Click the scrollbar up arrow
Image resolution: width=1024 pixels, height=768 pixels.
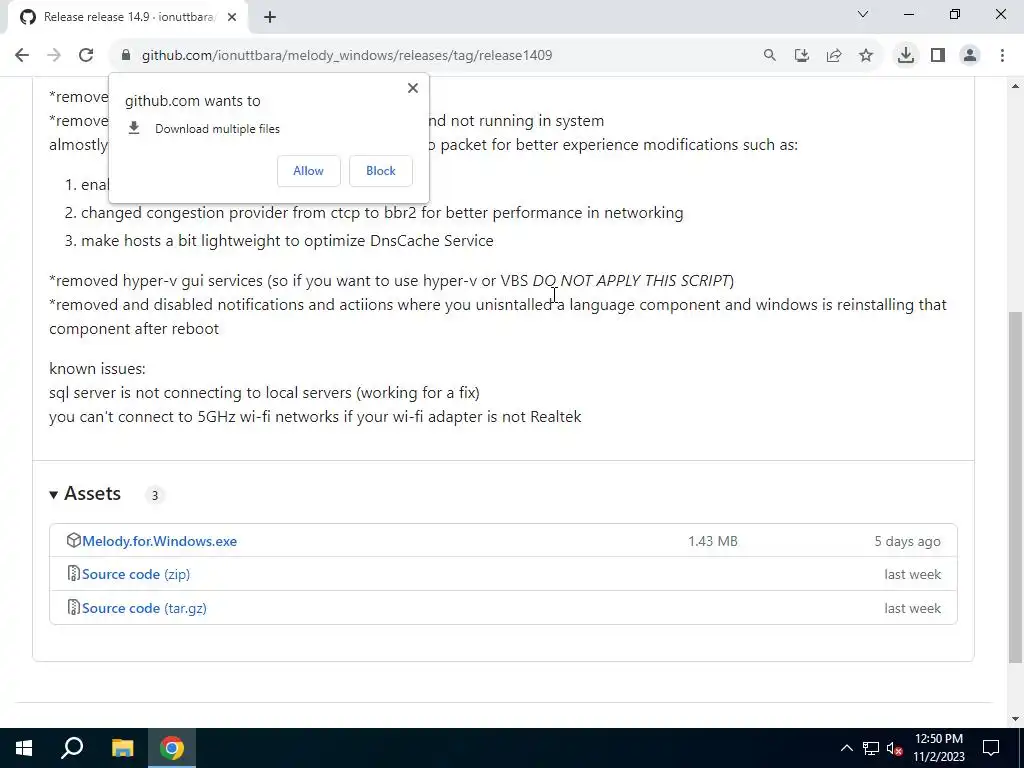tap(1015, 86)
